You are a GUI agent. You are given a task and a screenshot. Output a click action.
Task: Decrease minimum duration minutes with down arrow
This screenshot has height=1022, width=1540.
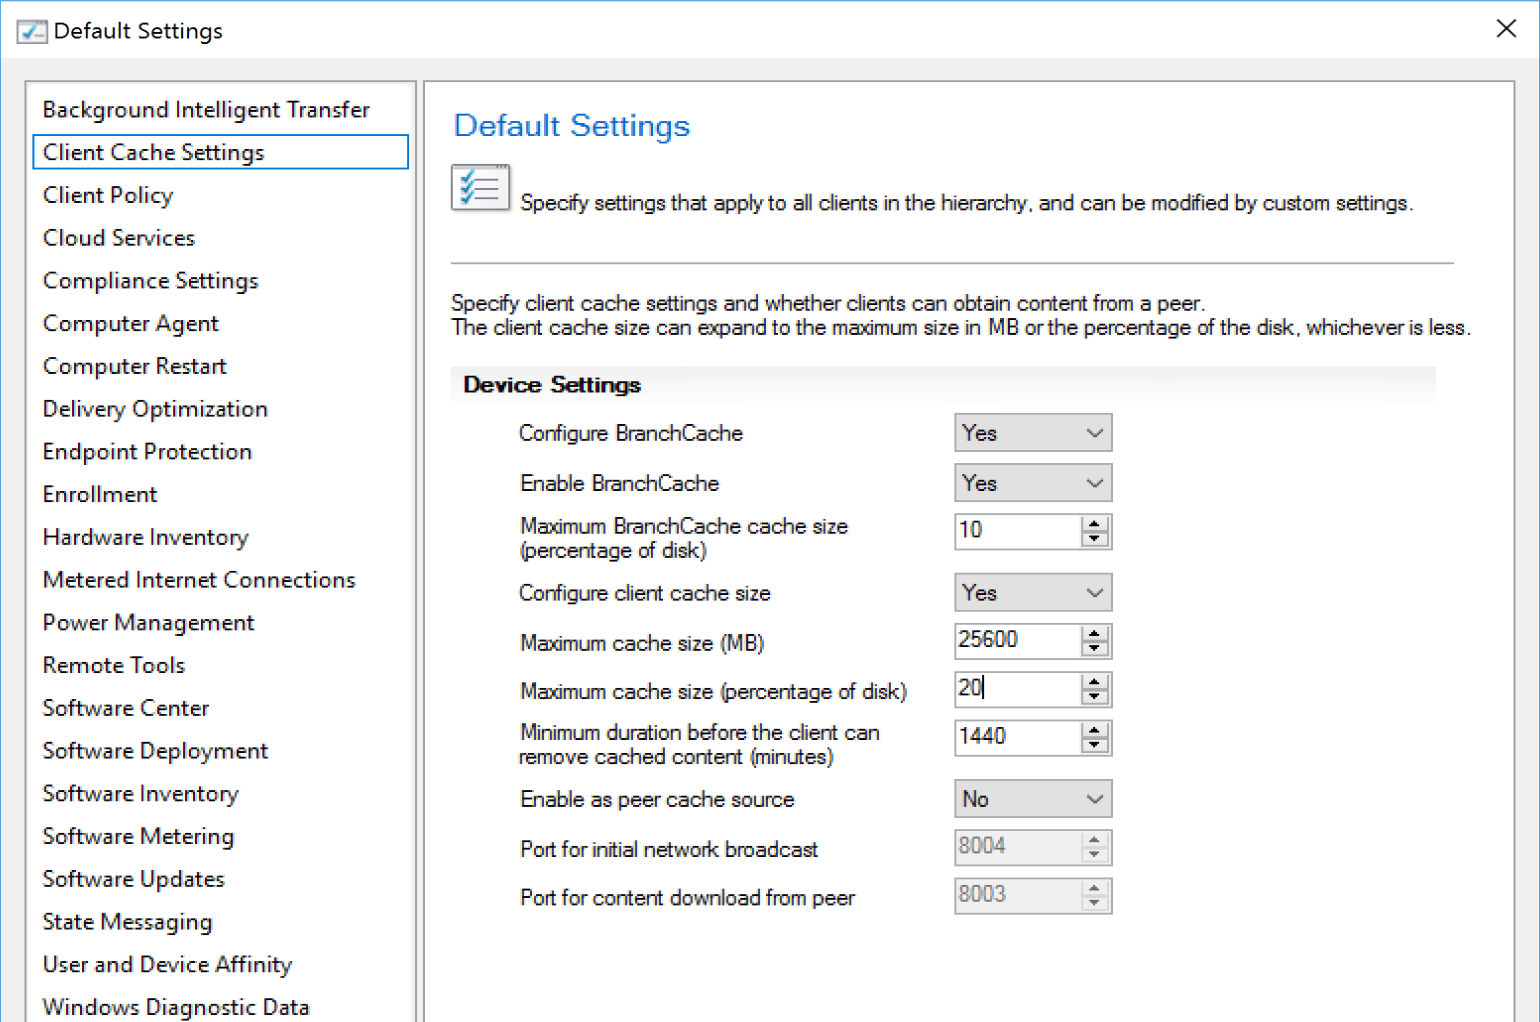(1095, 746)
